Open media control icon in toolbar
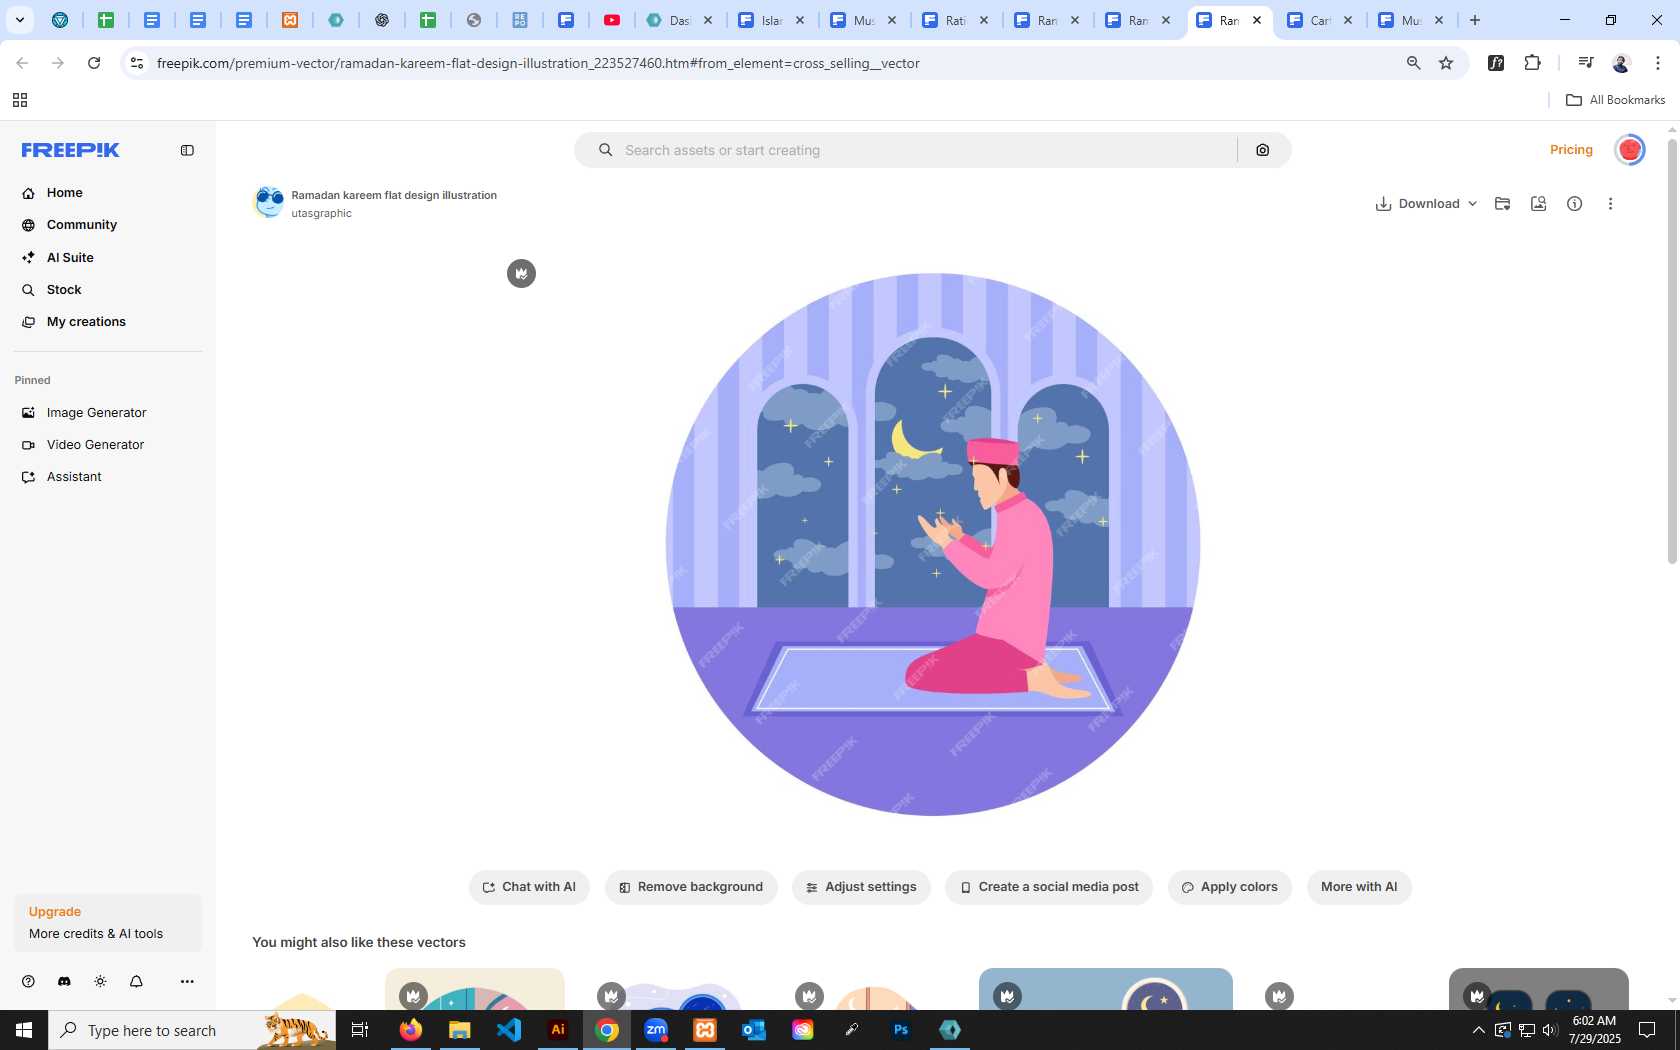The image size is (1680, 1050). (x=1585, y=63)
